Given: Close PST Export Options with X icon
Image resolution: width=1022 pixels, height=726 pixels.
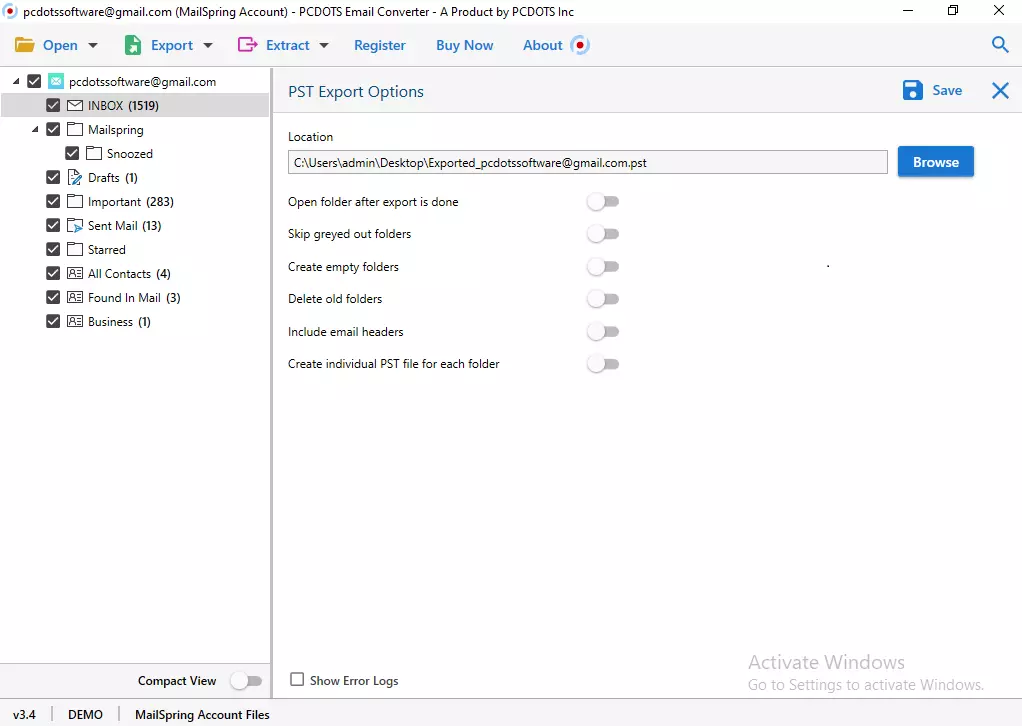Looking at the screenshot, I should [1000, 91].
